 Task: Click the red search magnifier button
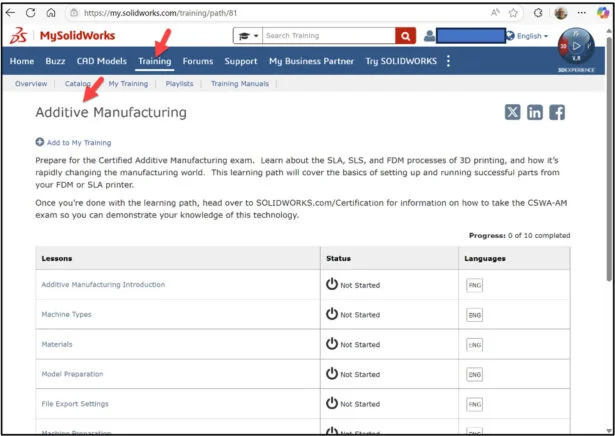coord(405,36)
